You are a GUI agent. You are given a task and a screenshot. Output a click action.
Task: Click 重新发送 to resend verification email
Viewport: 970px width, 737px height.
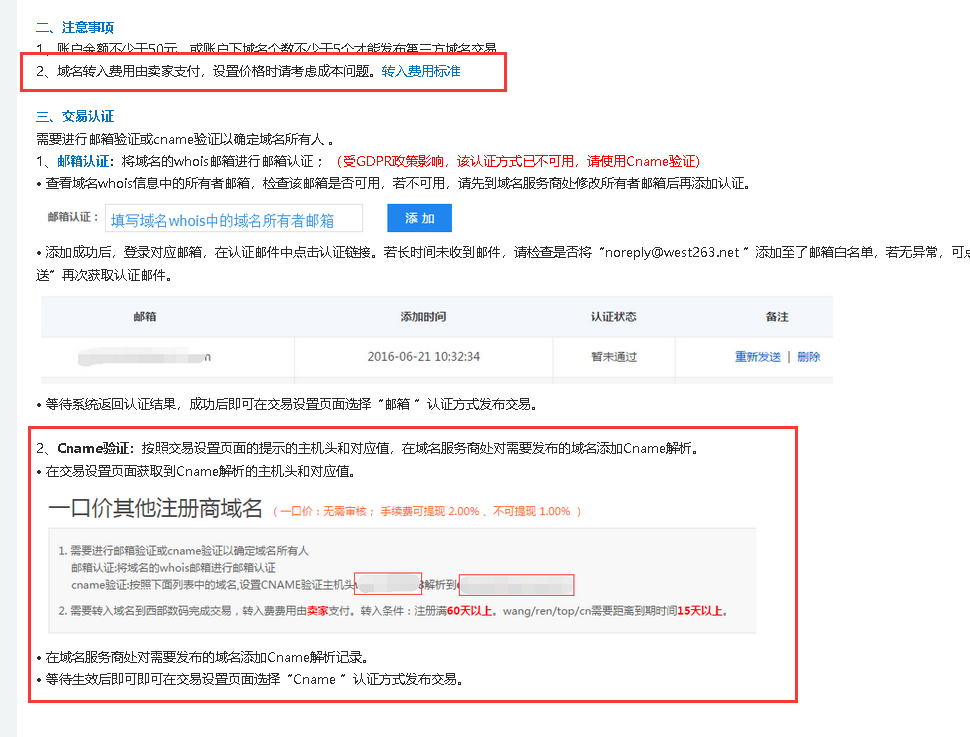point(757,357)
